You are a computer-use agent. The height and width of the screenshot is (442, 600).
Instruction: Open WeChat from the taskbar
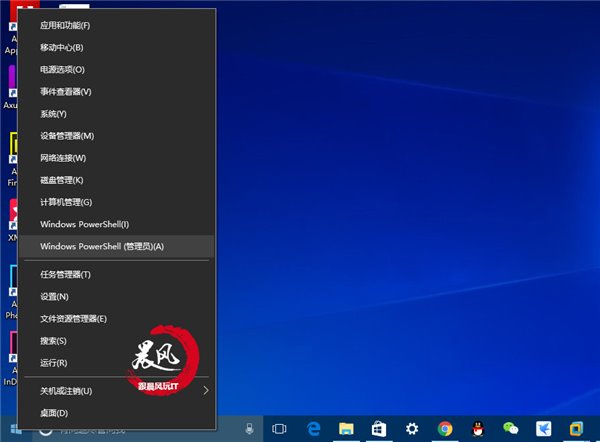[x=511, y=429]
